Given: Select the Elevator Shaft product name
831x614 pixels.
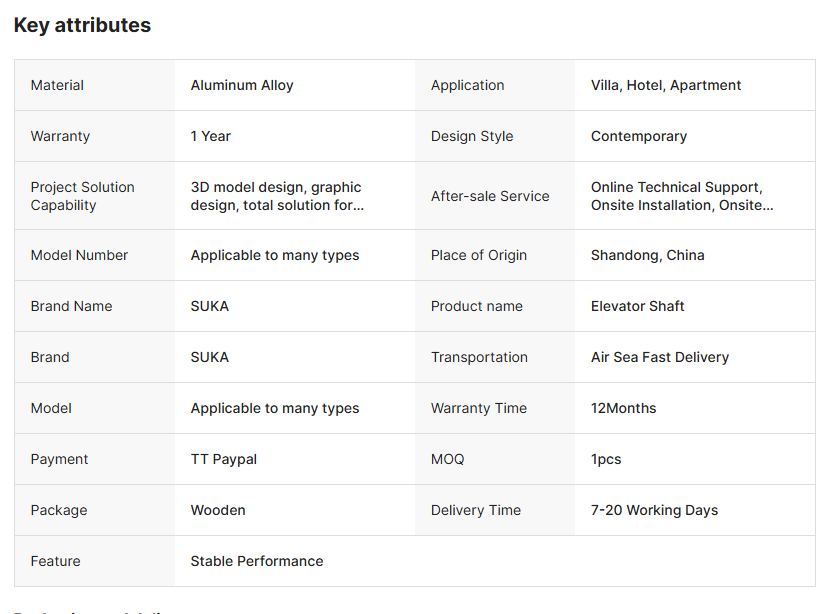Looking at the screenshot, I should coord(638,306).
